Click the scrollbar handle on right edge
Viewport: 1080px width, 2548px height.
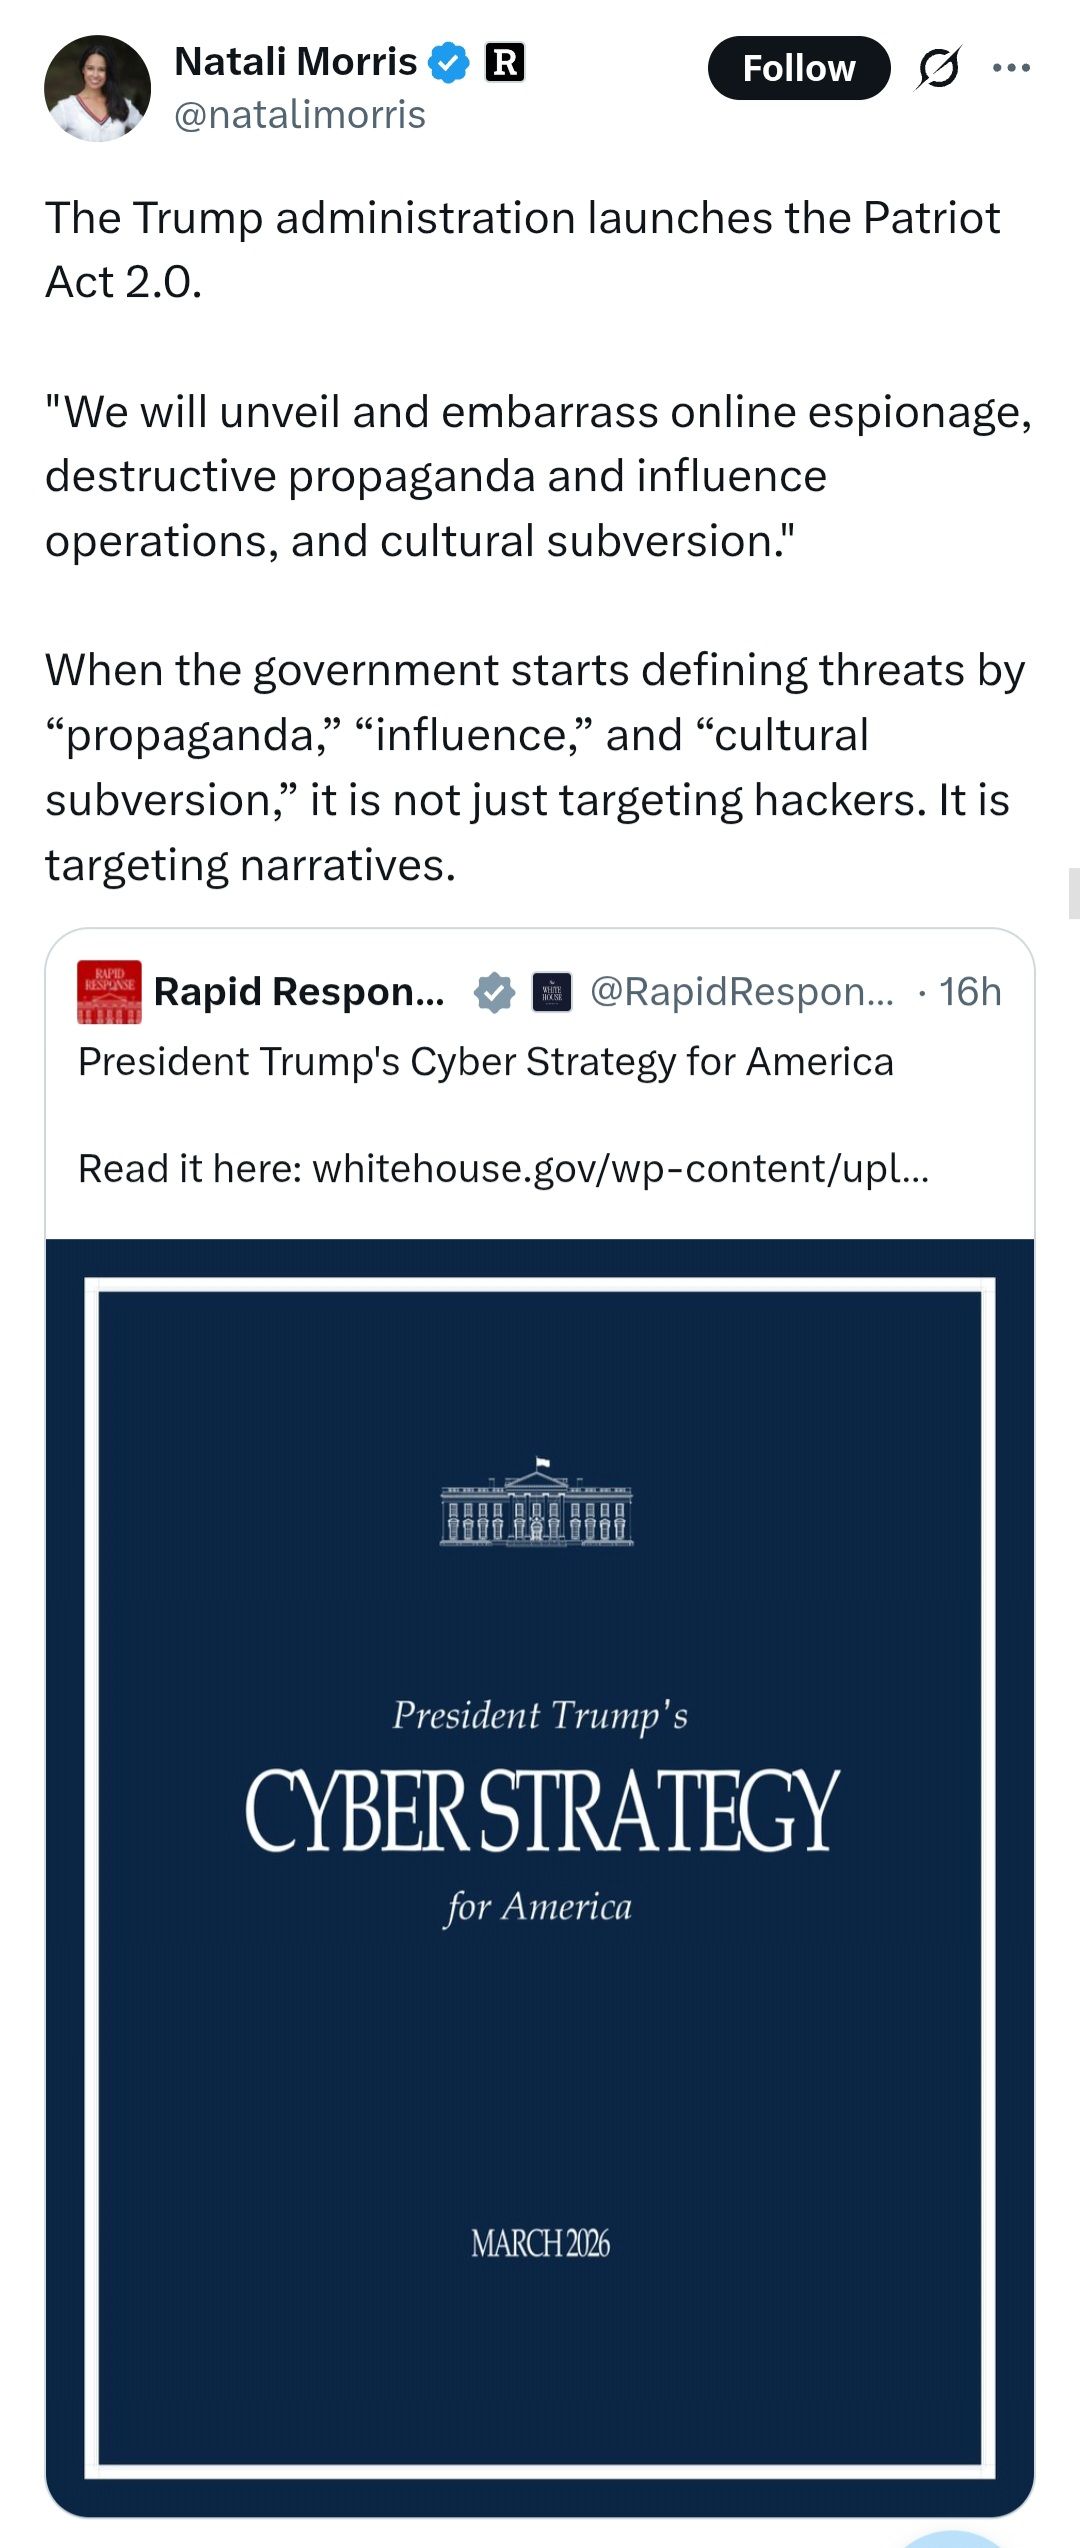pyautogui.click(x=1073, y=893)
